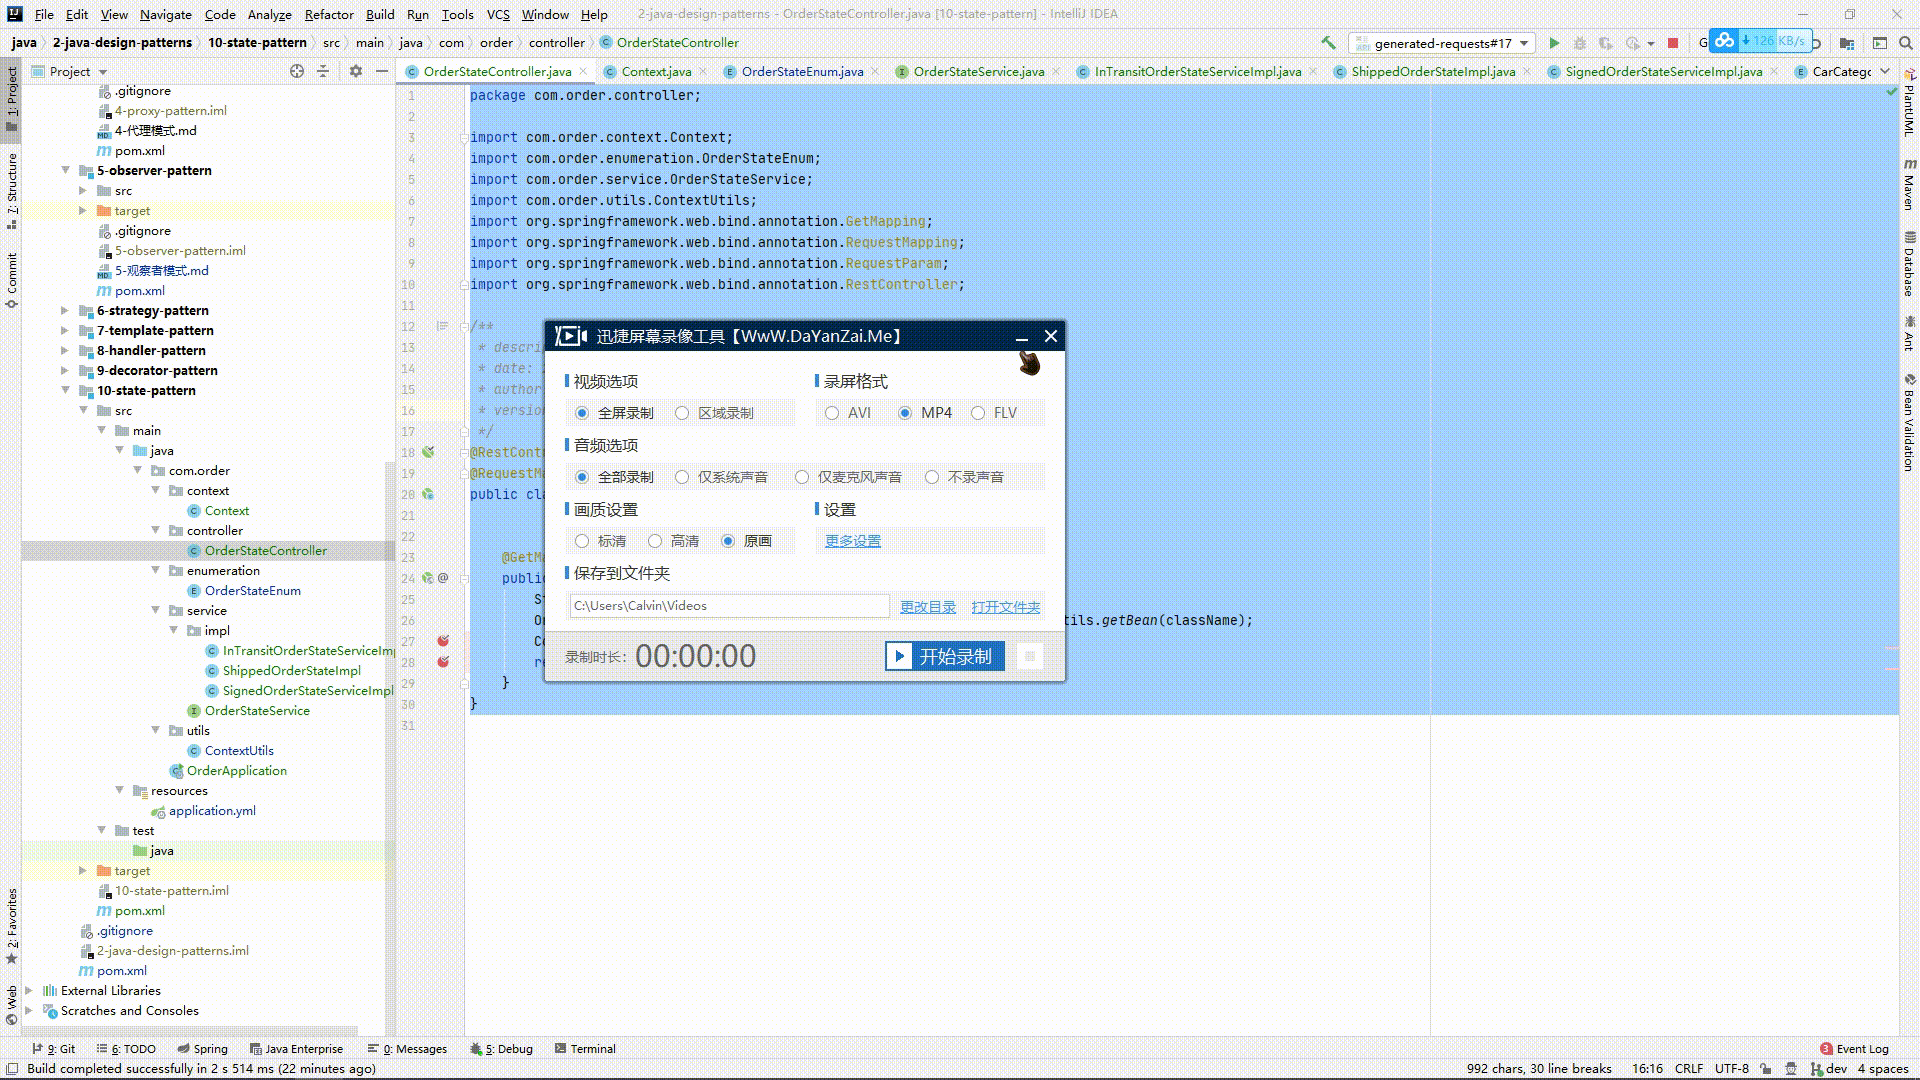Open the Maven tool window

(x=1909, y=185)
